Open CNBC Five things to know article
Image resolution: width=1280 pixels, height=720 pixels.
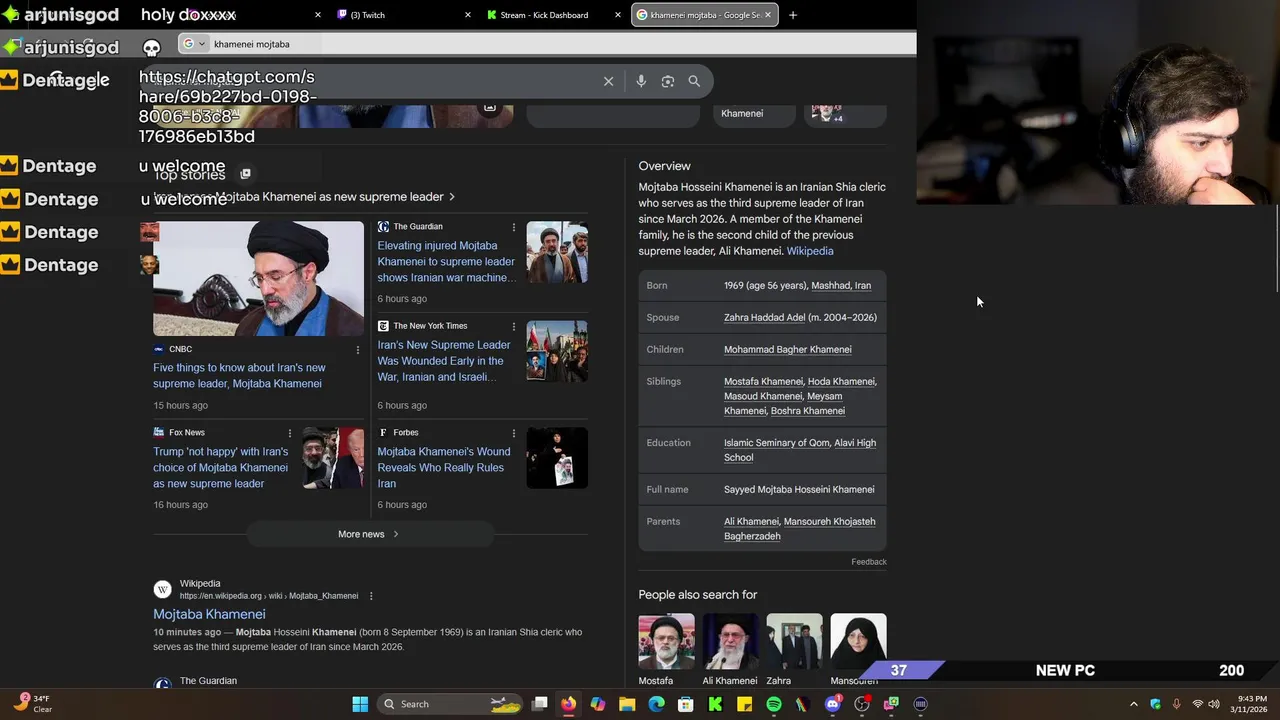pyautogui.click(x=239, y=376)
